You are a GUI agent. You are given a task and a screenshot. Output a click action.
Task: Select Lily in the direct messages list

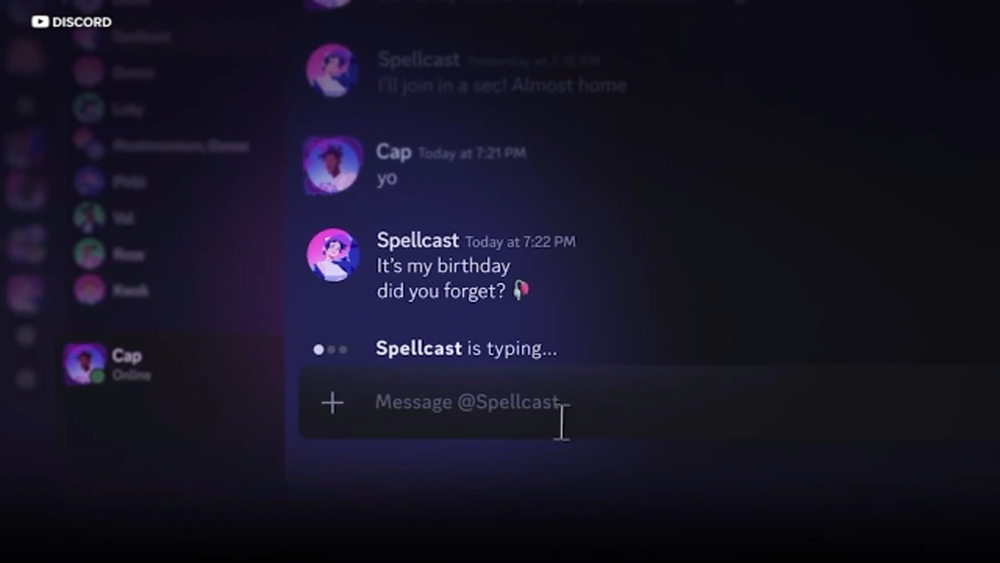coord(127,109)
